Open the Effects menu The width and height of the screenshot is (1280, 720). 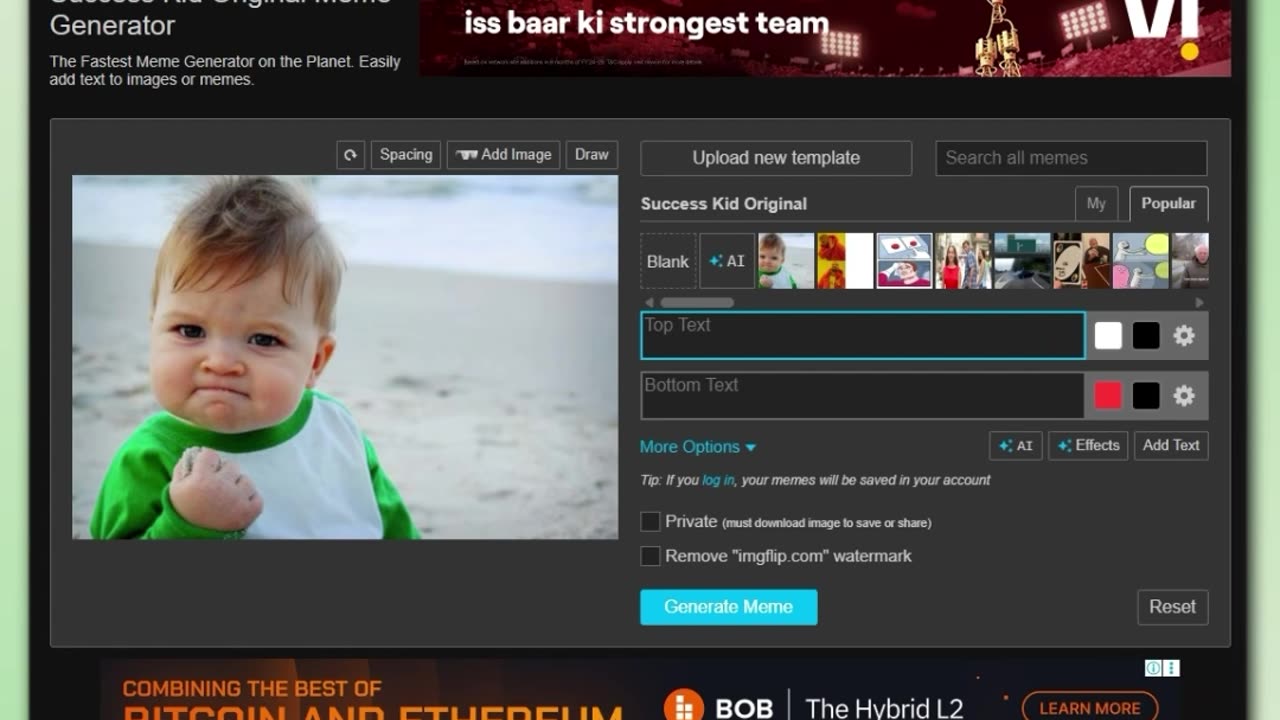(x=1088, y=446)
